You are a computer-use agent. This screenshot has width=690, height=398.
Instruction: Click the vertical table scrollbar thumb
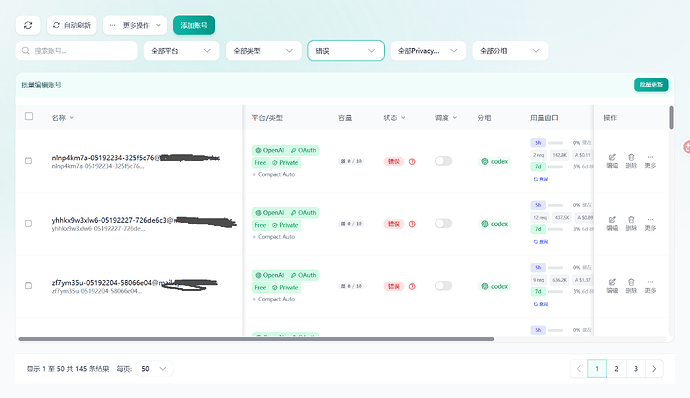click(x=671, y=118)
